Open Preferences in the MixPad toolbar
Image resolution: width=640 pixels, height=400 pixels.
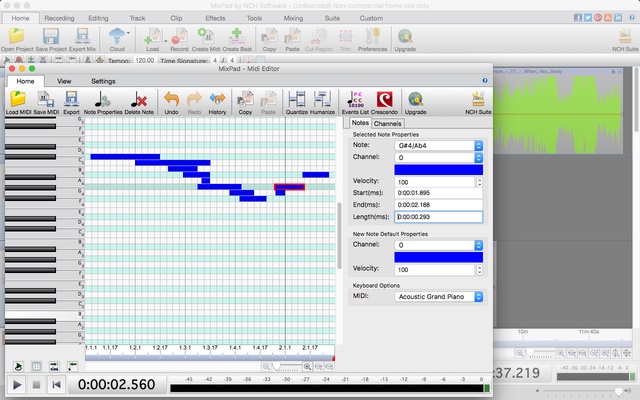372,40
